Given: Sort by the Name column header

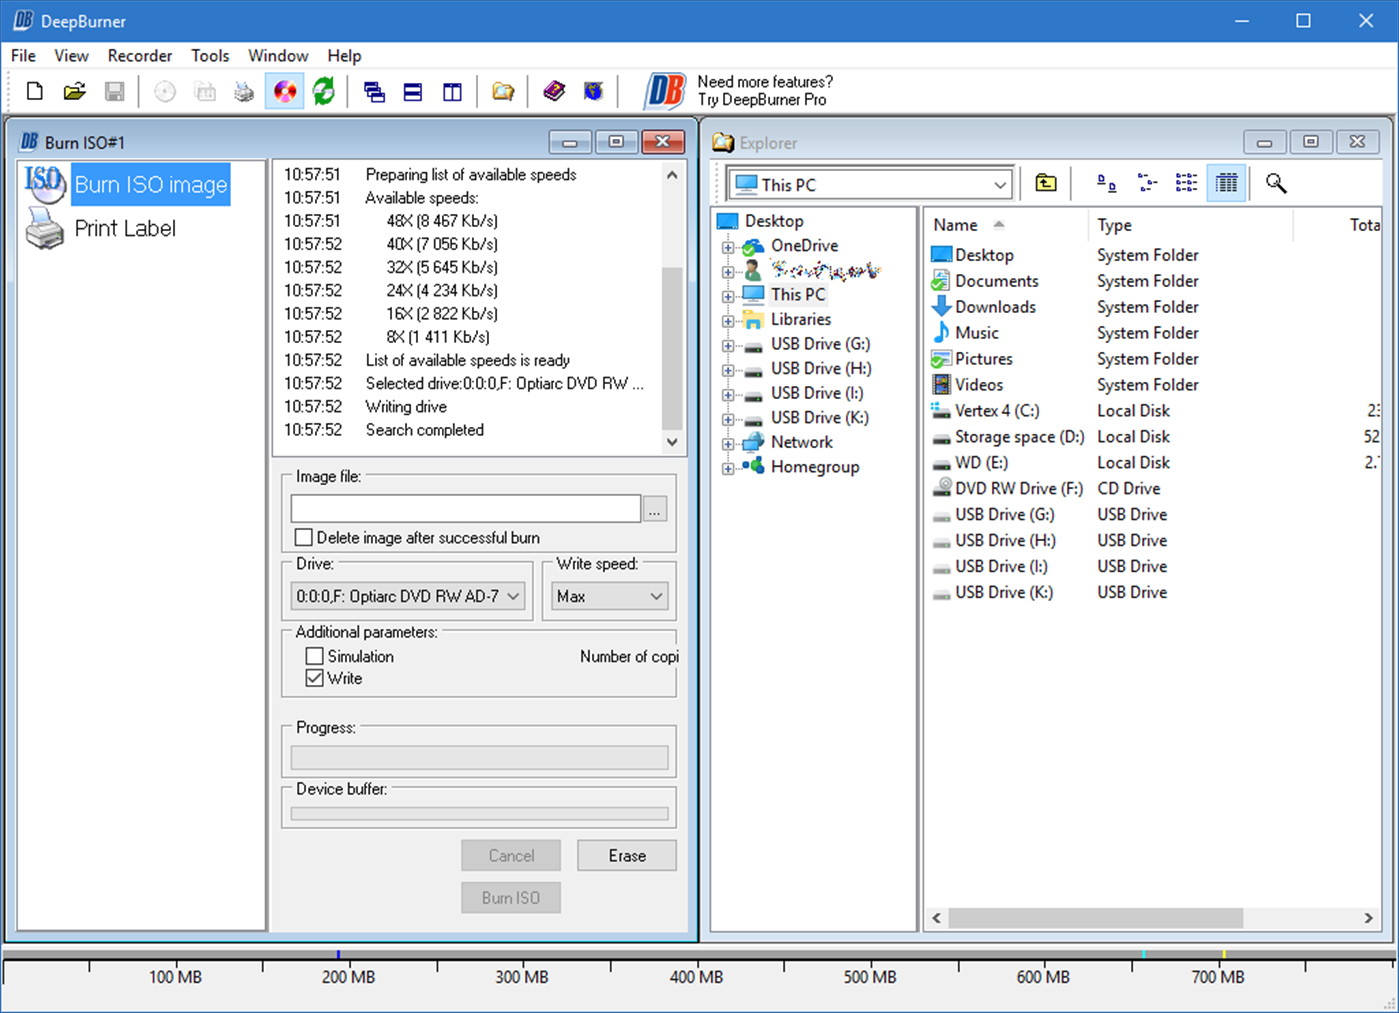Looking at the screenshot, I should click(1006, 225).
